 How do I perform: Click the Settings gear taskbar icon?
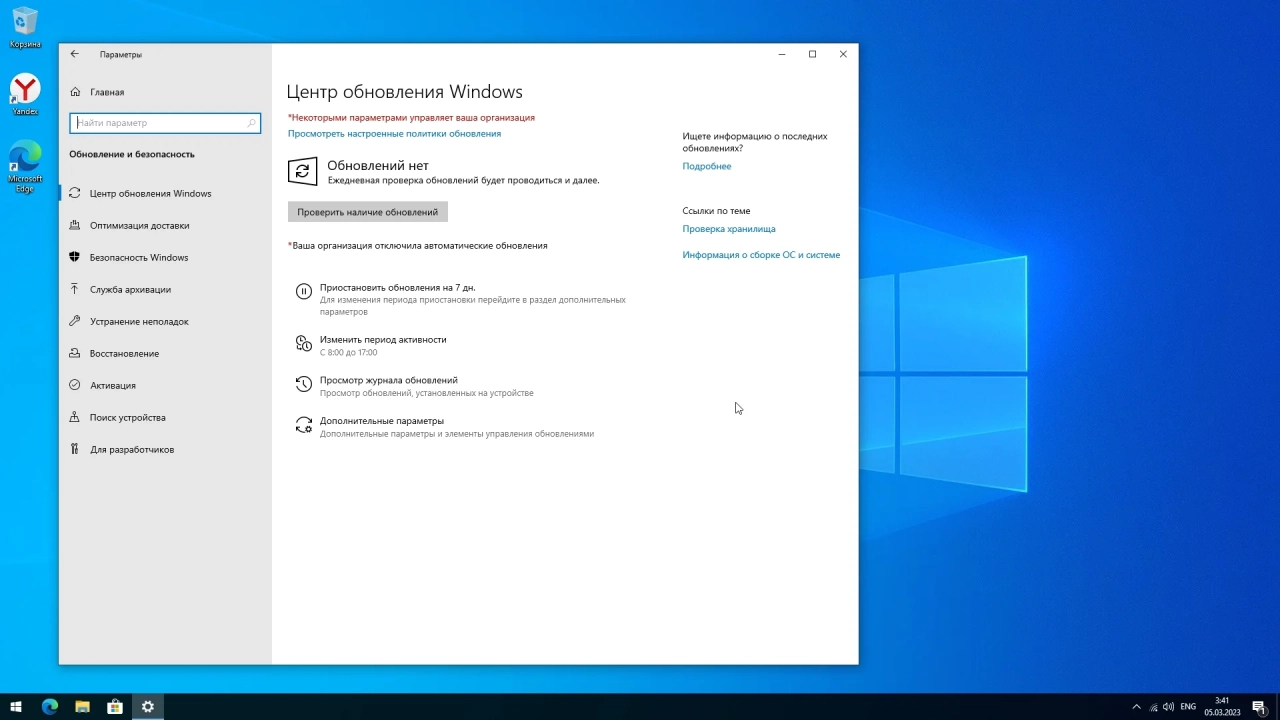point(148,707)
